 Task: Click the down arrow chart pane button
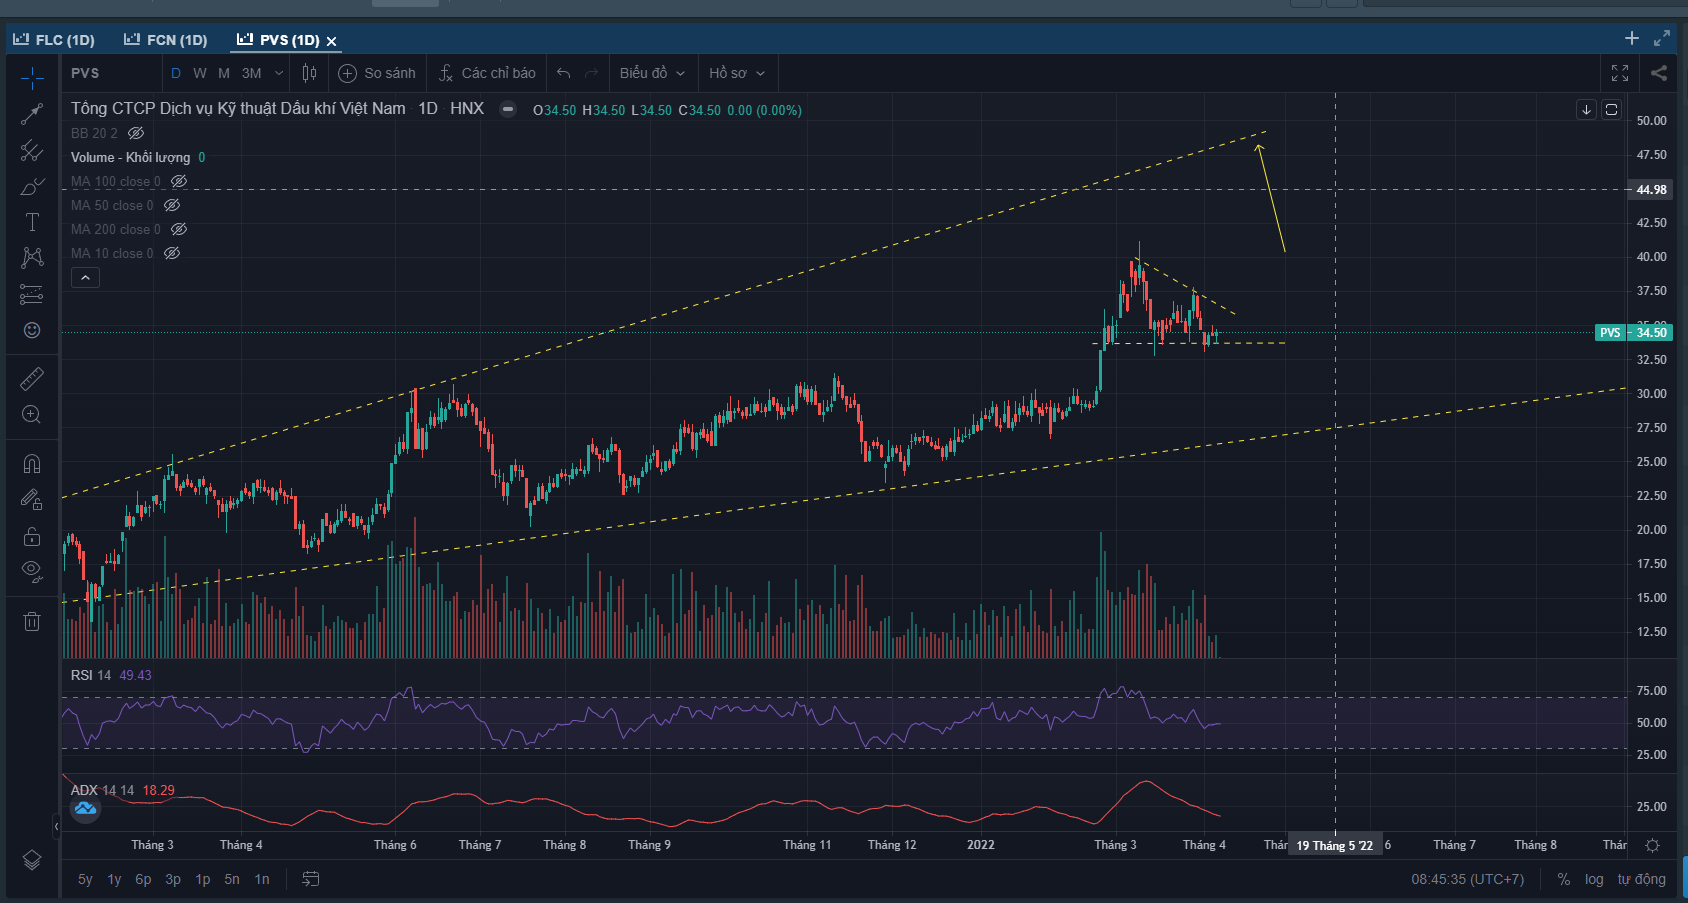tap(1586, 110)
